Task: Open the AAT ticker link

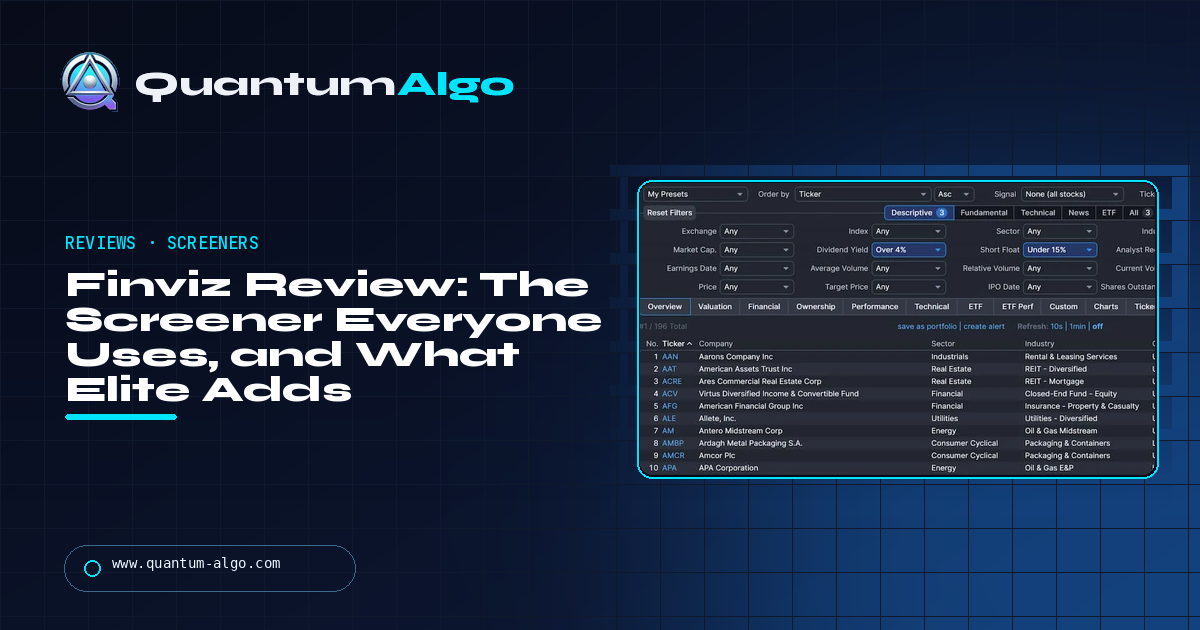Action: click(x=670, y=369)
